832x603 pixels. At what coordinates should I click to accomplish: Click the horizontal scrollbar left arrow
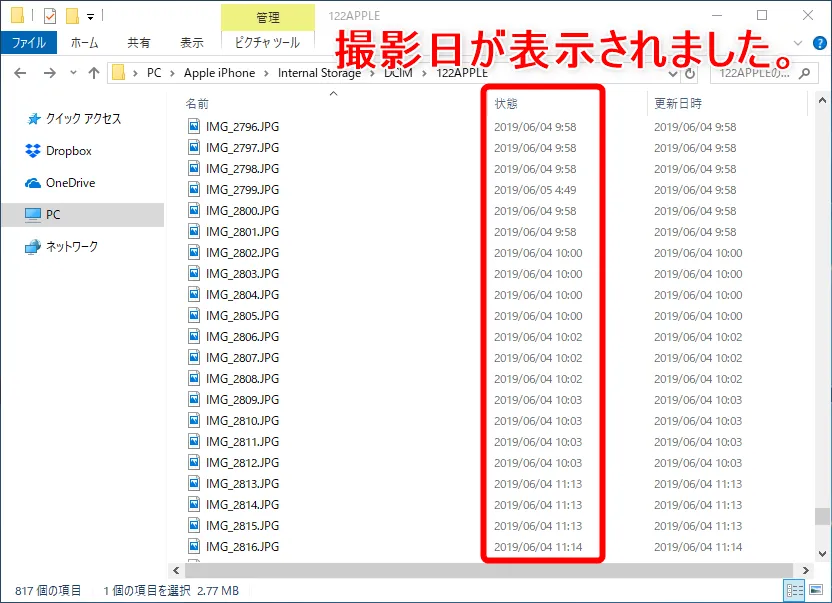176,571
